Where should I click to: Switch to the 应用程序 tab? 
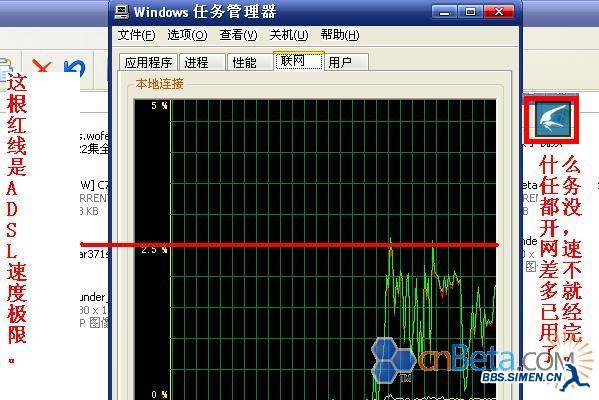(148, 62)
